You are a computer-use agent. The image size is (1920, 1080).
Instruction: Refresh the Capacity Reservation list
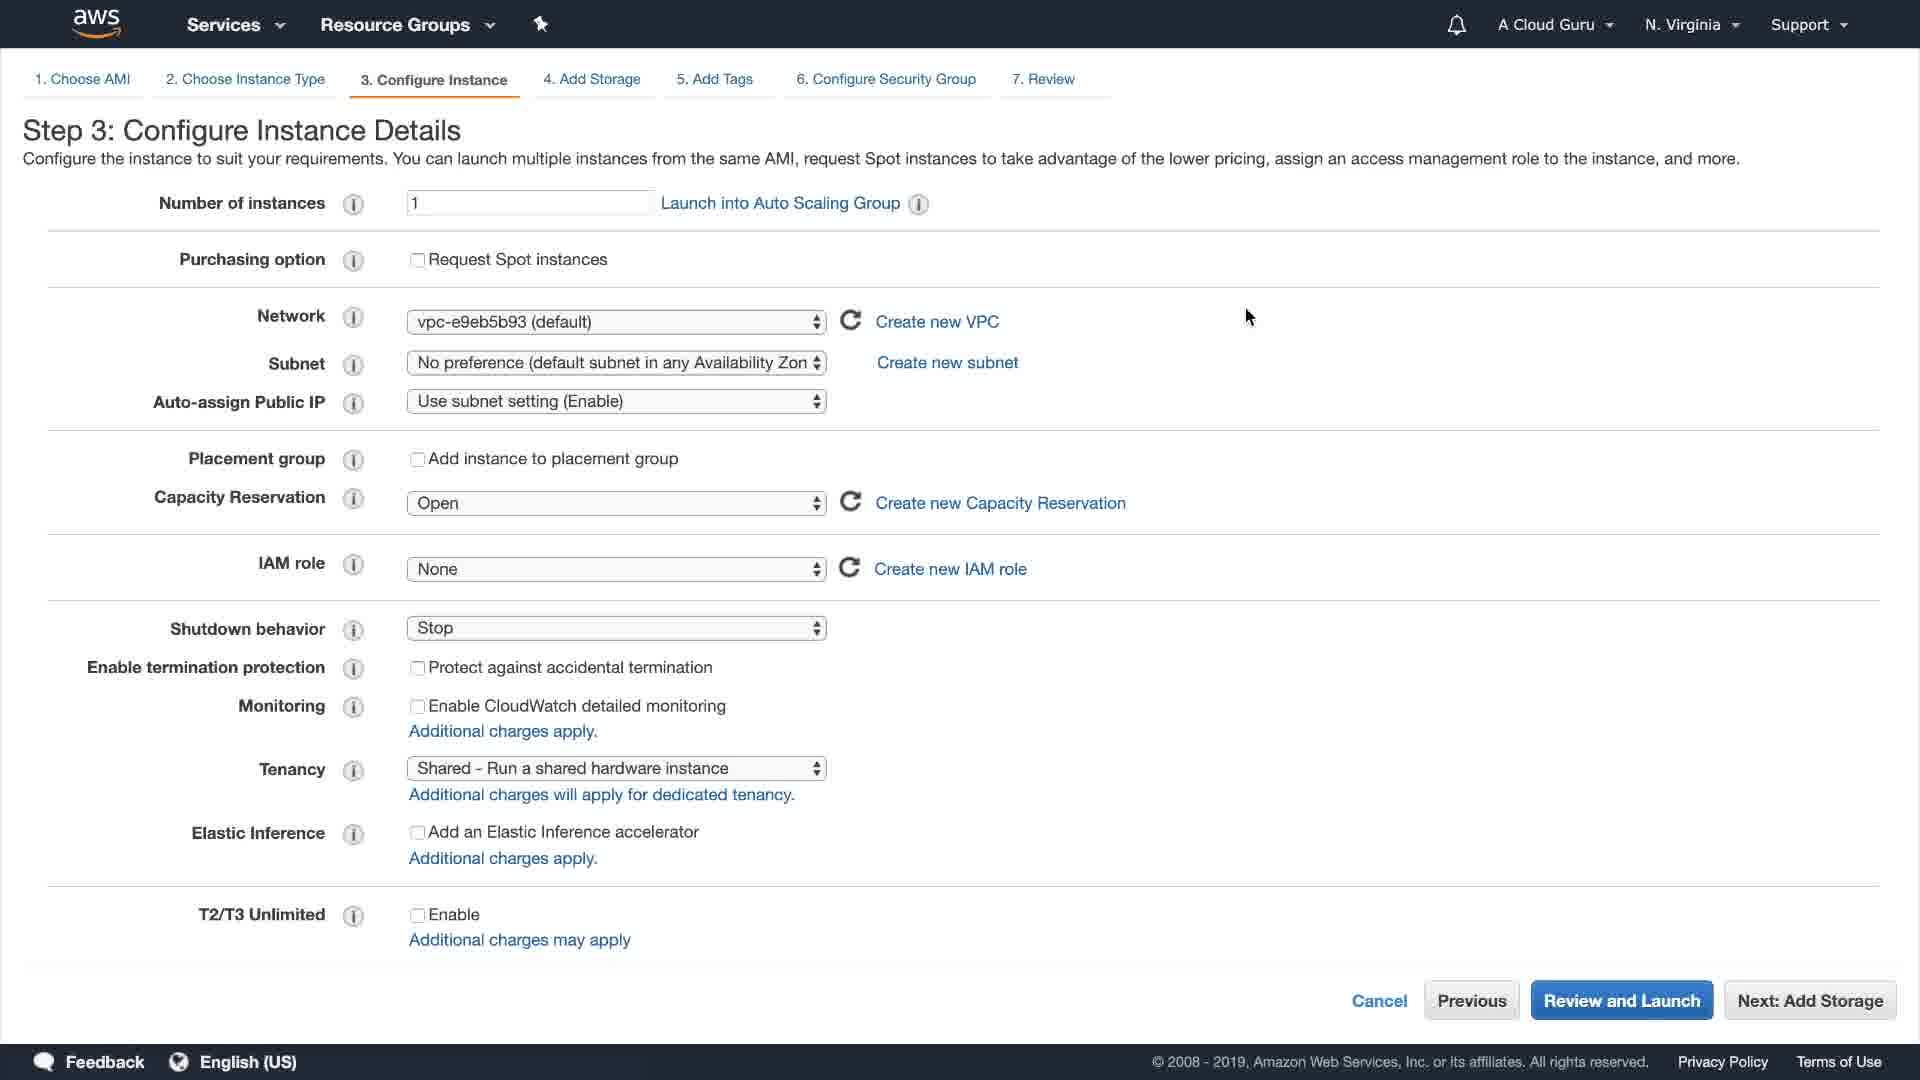pos(850,502)
